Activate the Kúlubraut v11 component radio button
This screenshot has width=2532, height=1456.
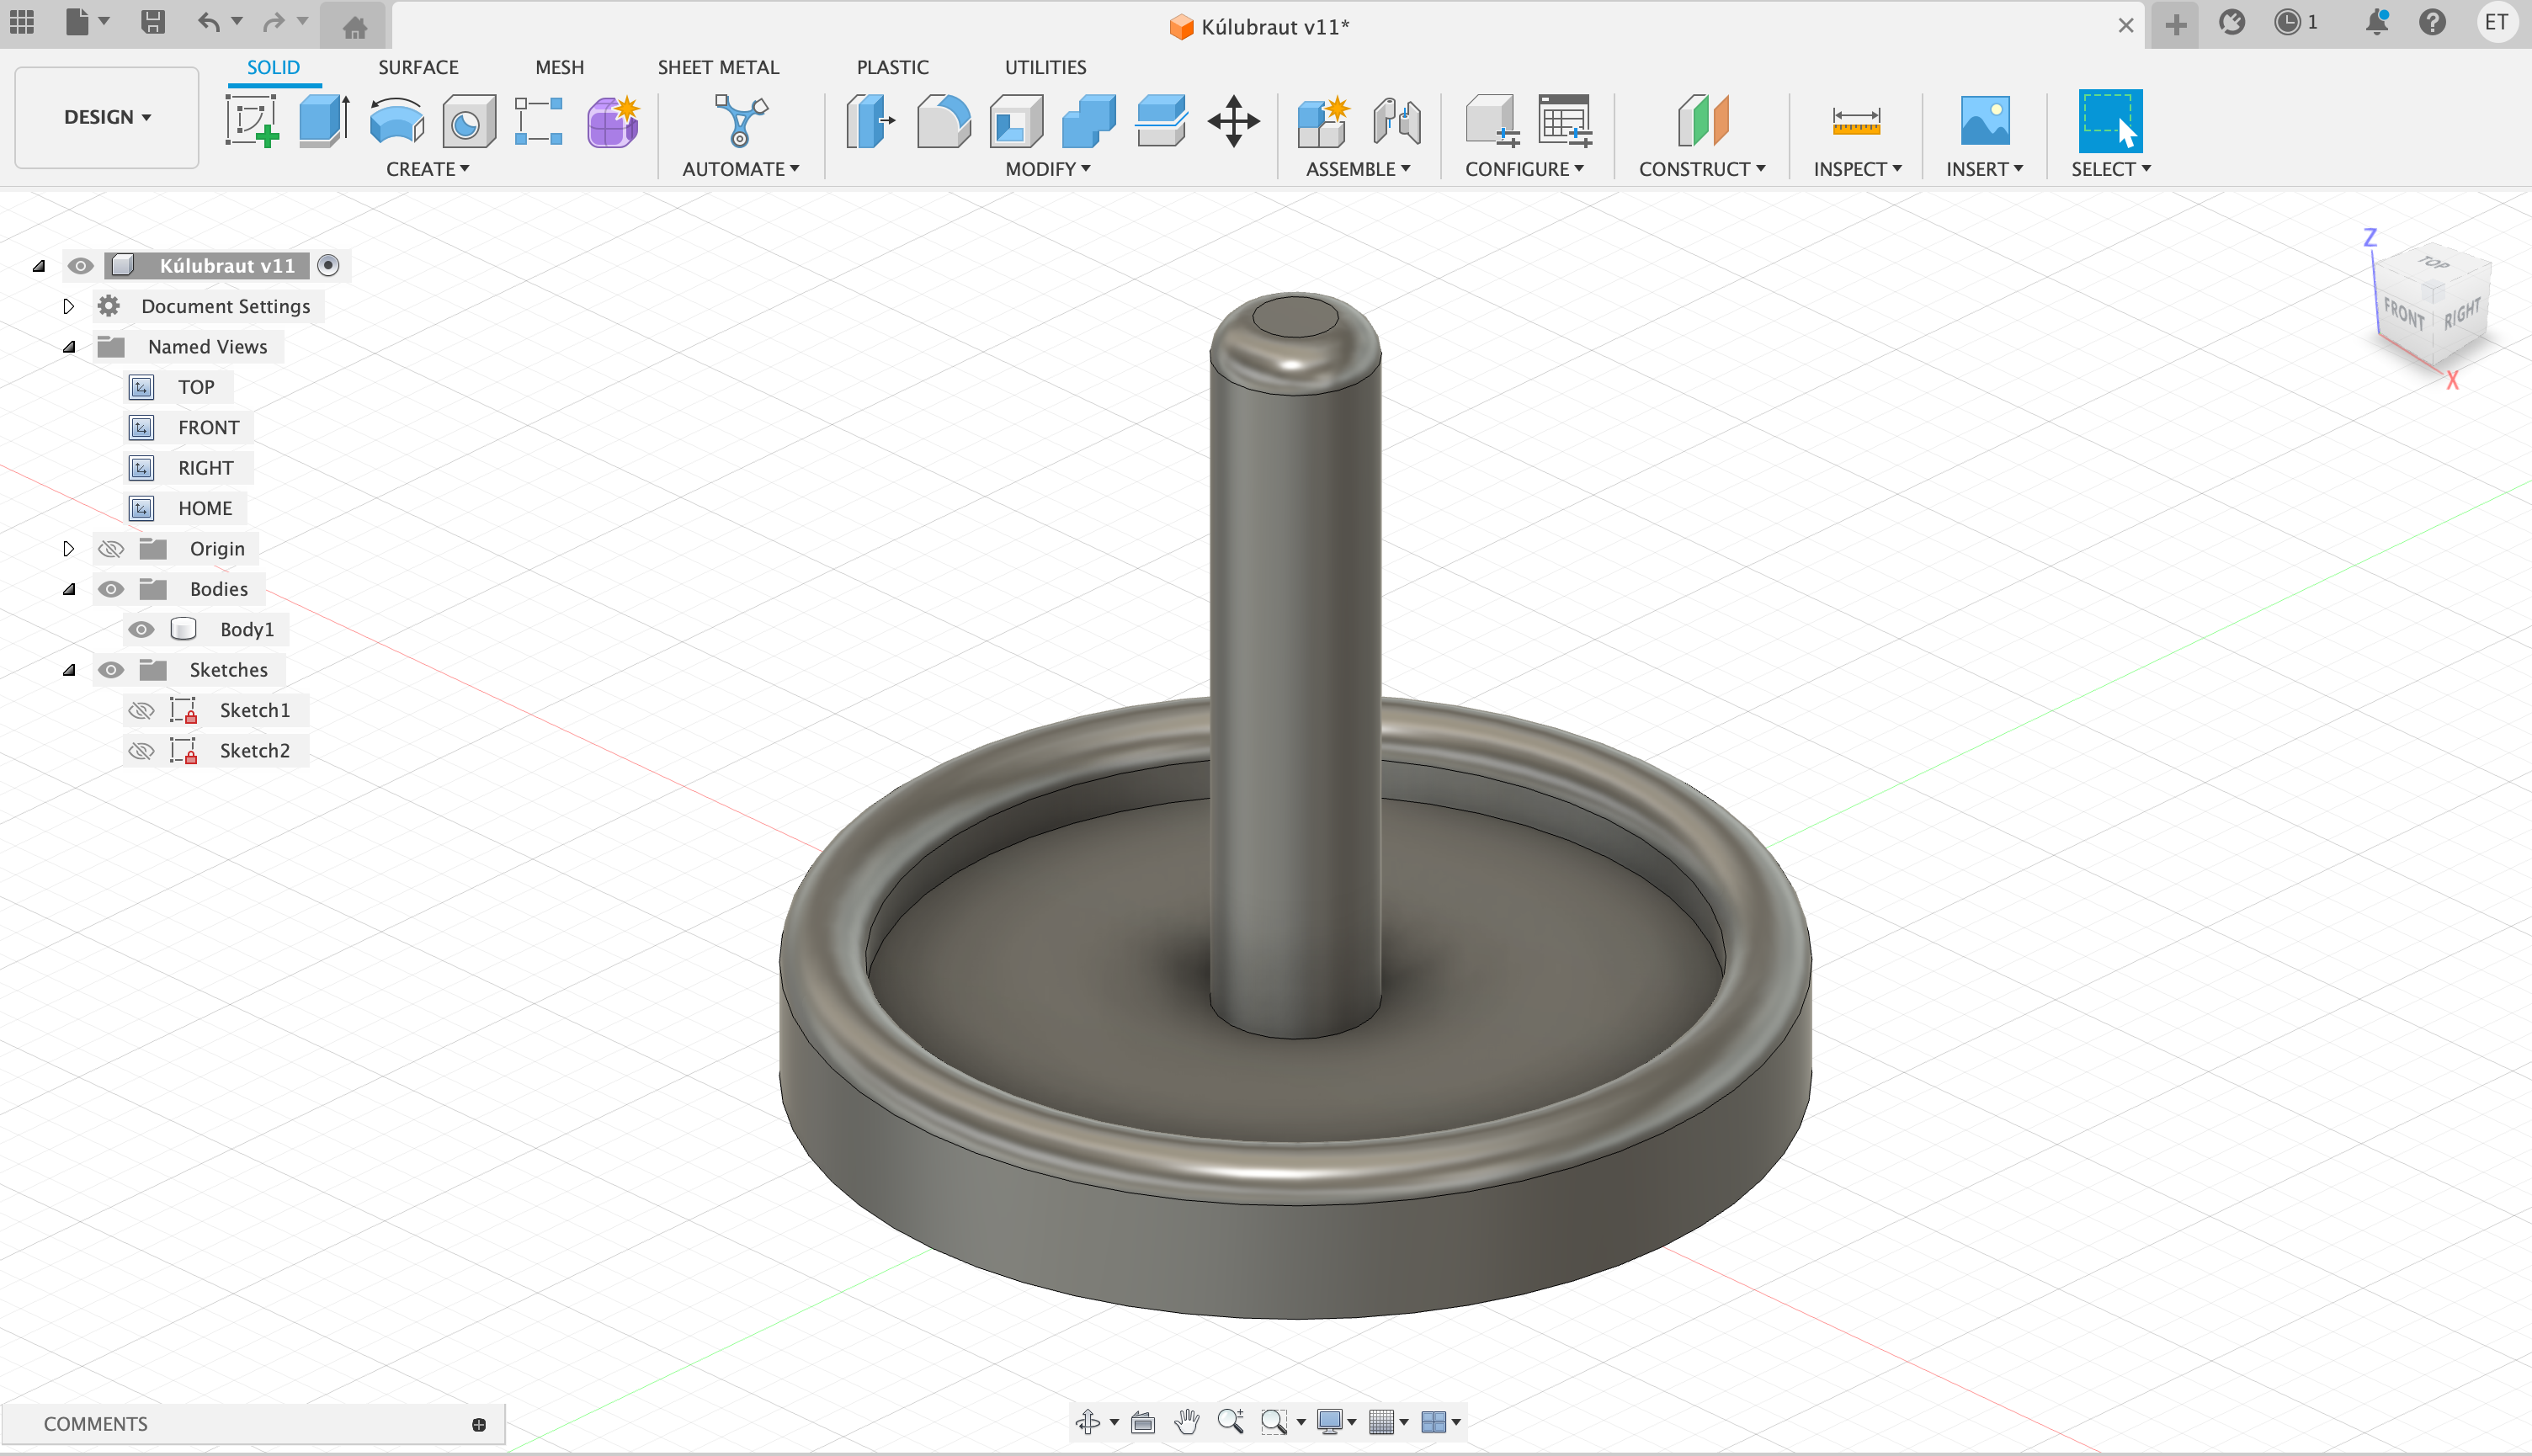pyautogui.click(x=328, y=266)
